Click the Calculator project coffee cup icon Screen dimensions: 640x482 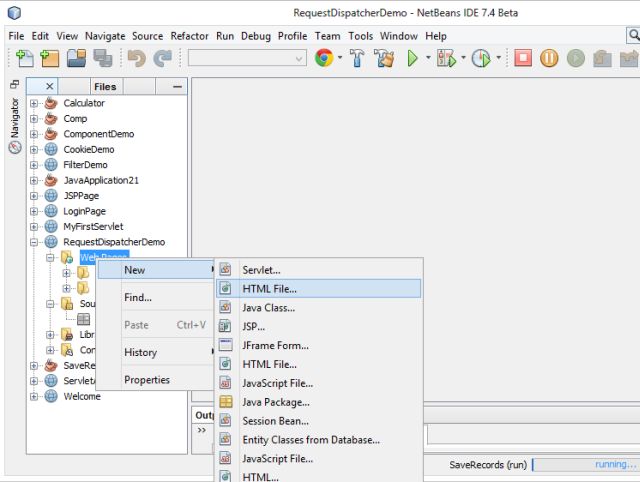pos(51,103)
